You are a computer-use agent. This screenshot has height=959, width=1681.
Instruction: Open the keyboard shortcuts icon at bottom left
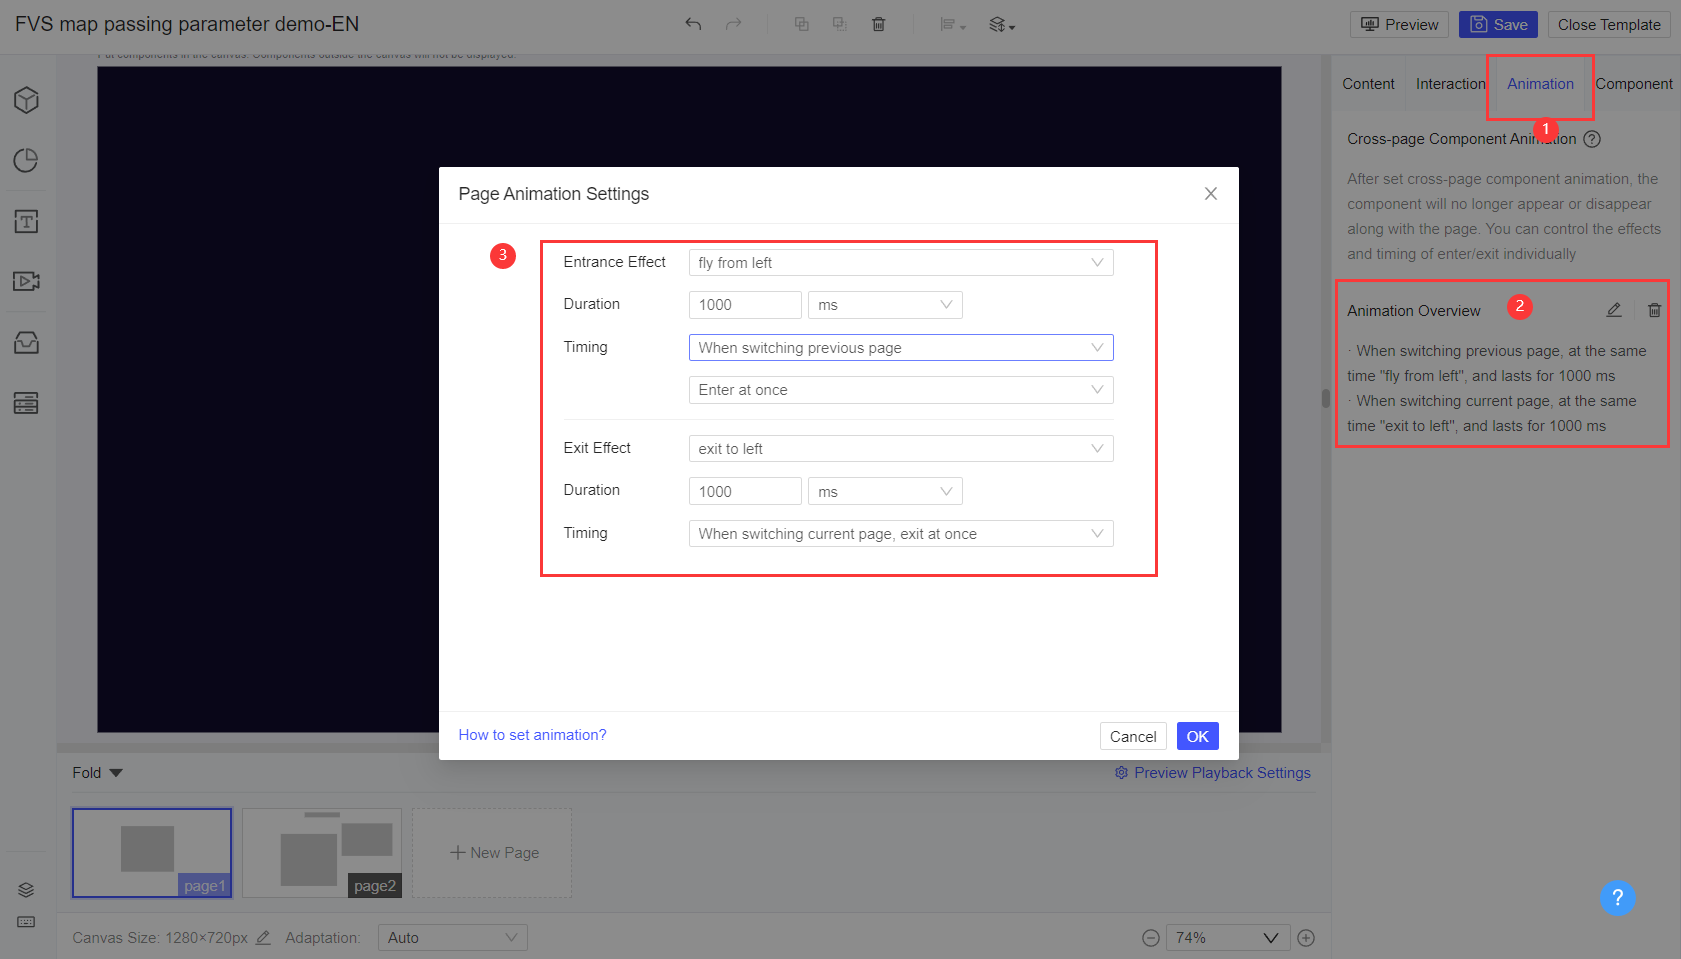click(x=25, y=921)
